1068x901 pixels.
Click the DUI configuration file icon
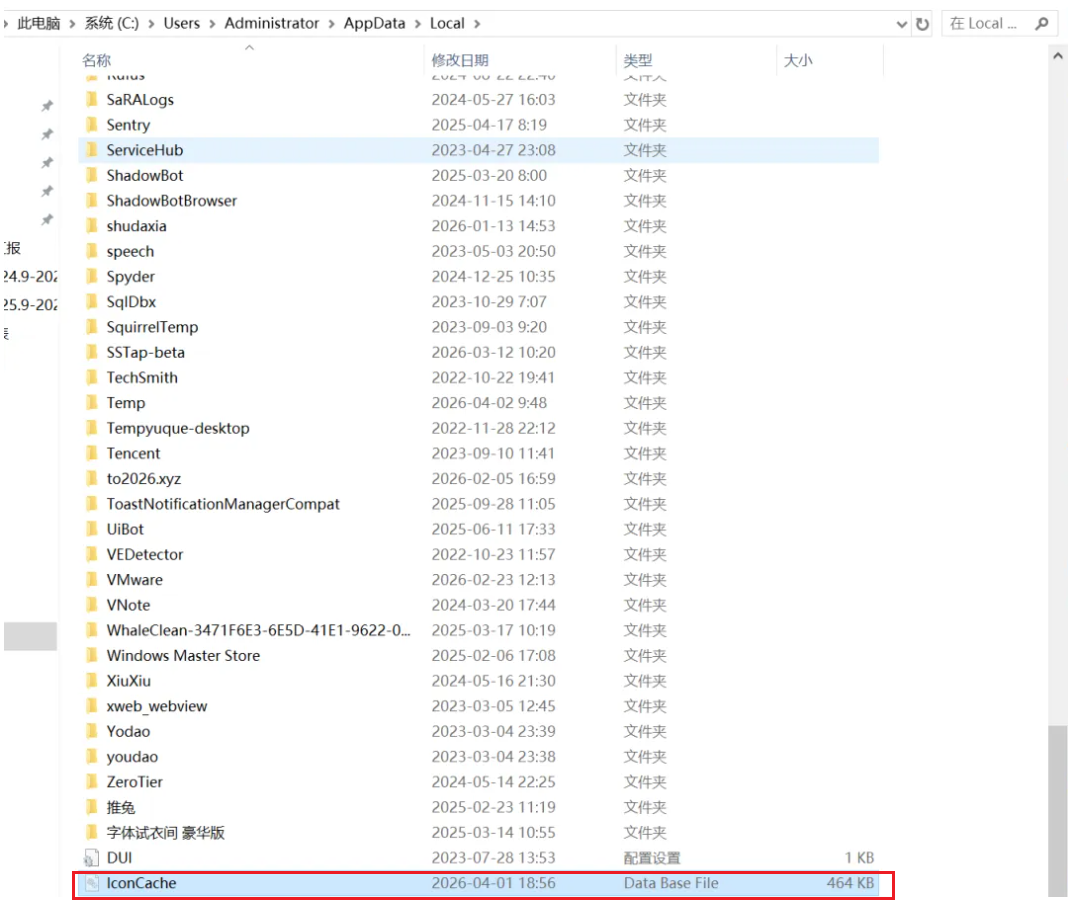click(x=91, y=858)
